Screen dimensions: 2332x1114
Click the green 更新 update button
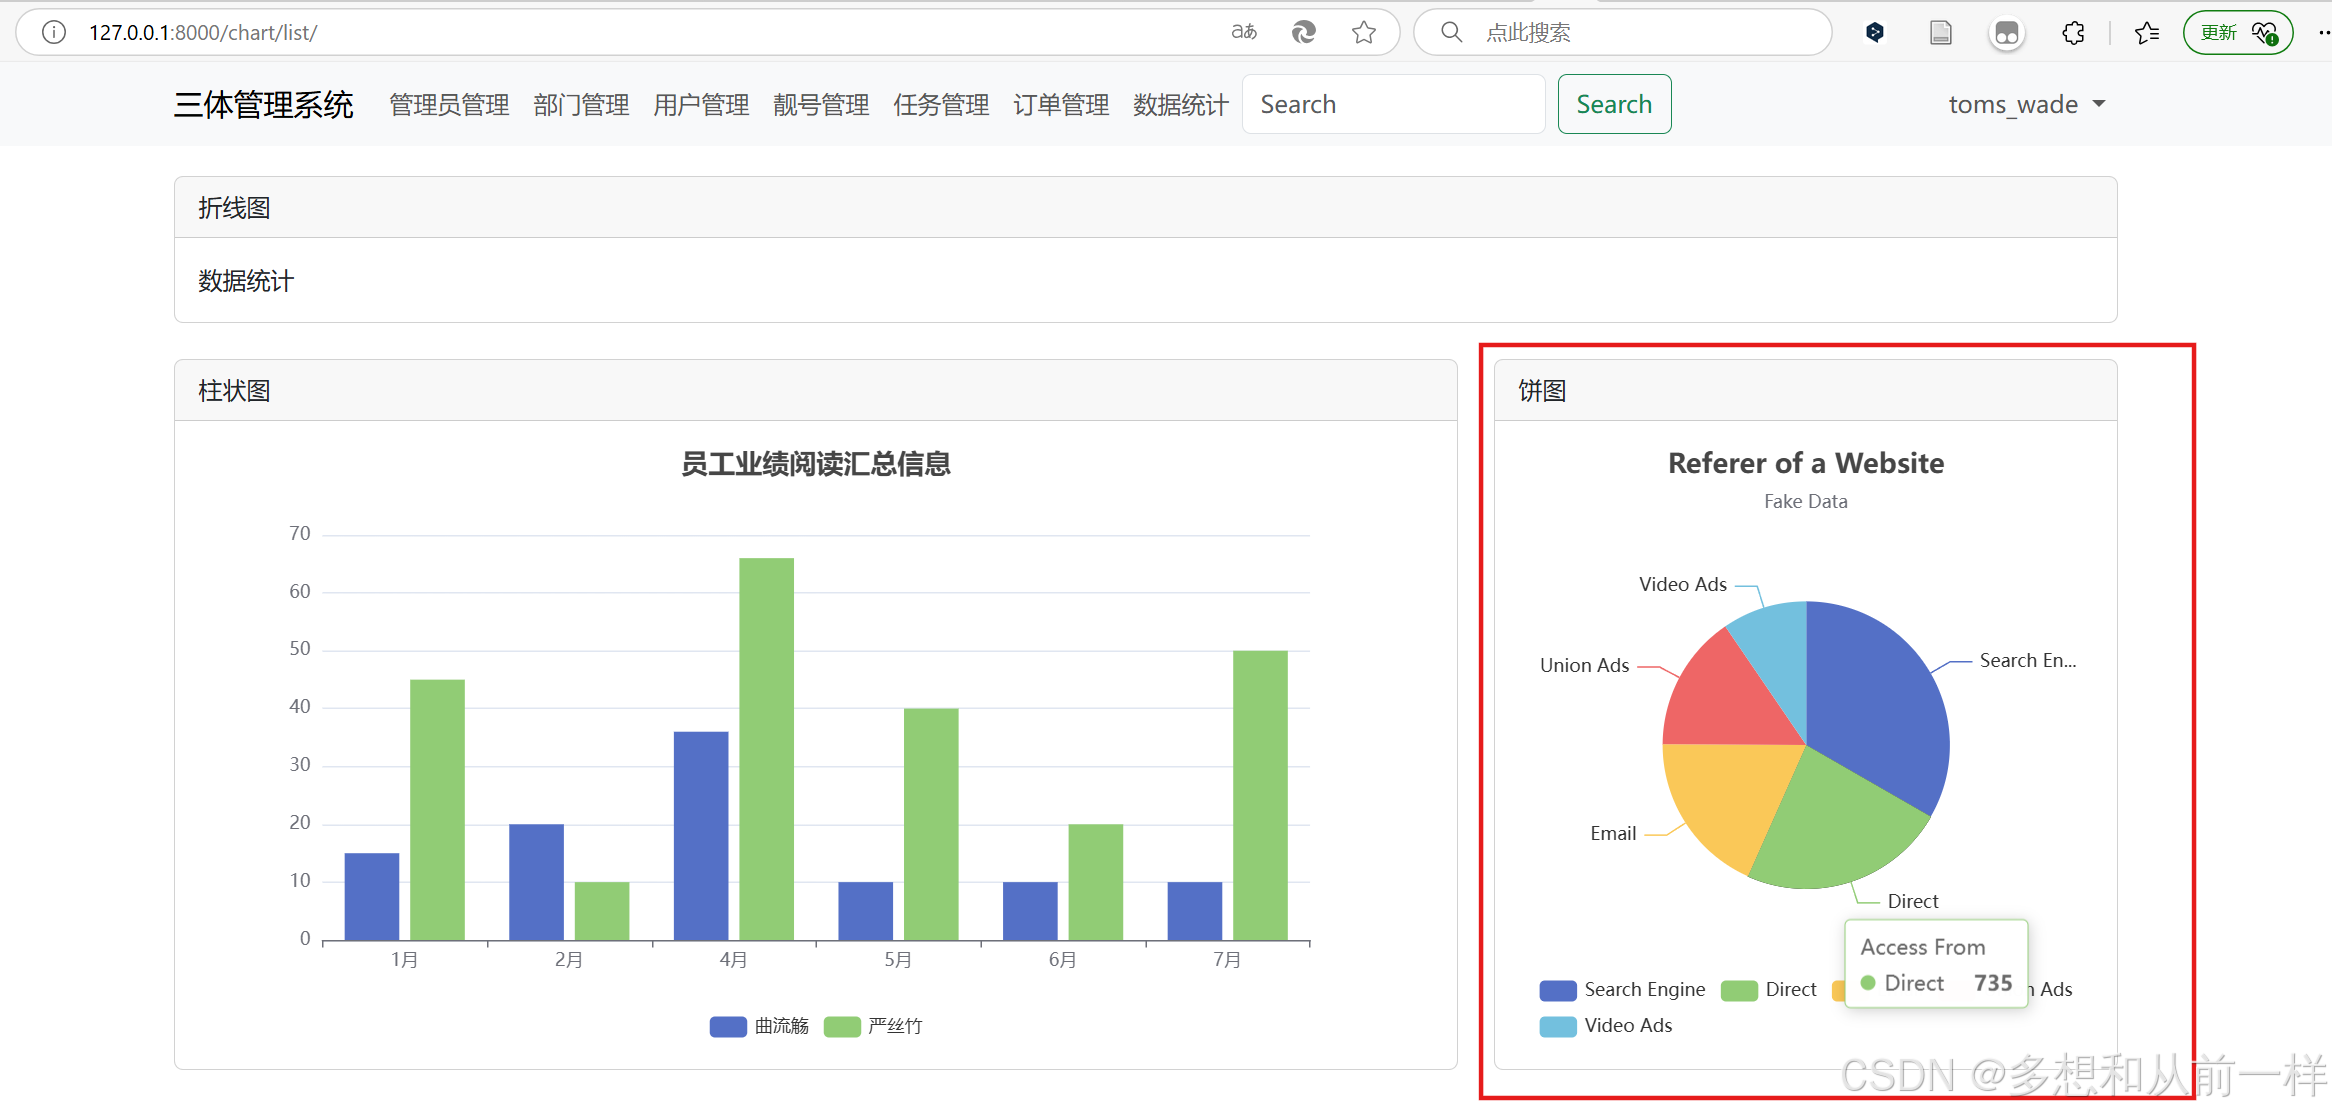tap(2237, 33)
